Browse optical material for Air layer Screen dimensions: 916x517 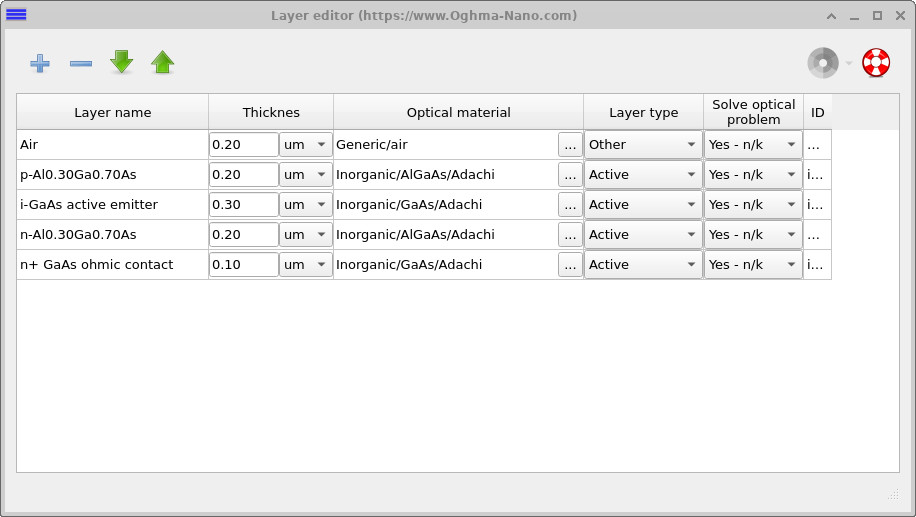point(570,144)
